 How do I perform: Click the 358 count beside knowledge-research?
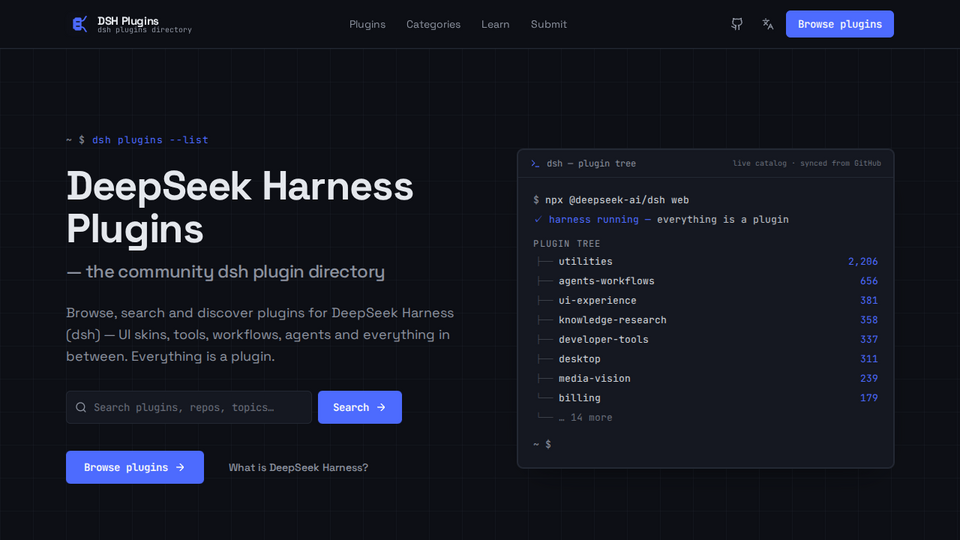point(869,320)
